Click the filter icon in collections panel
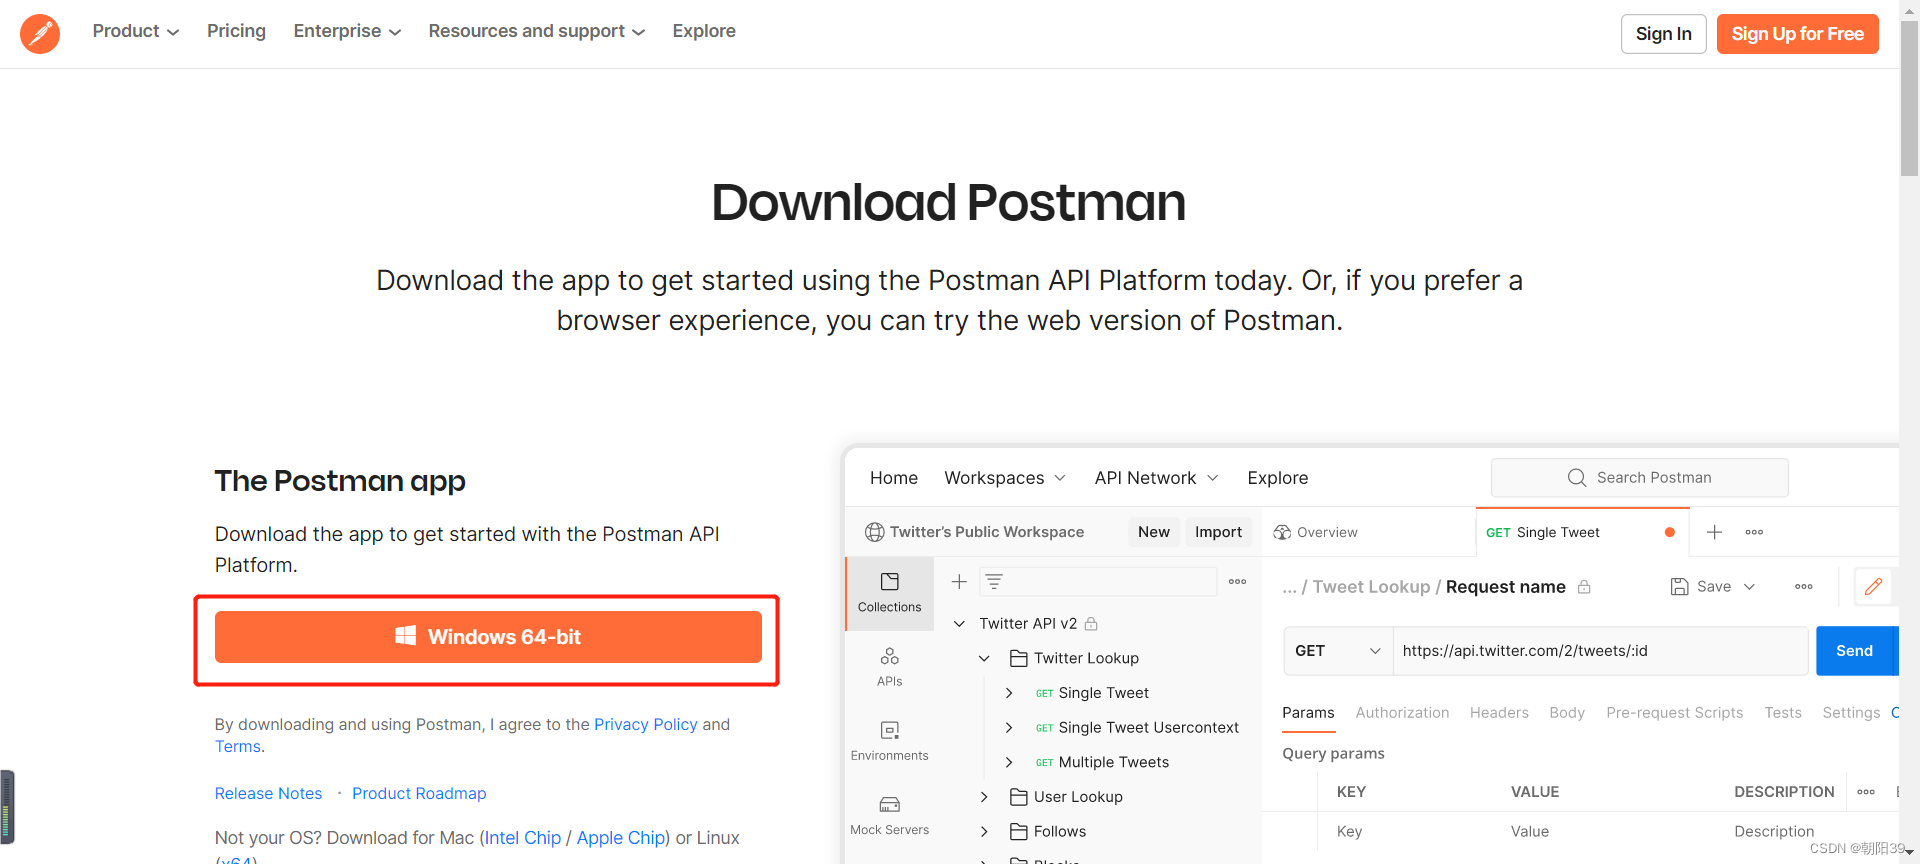The width and height of the screenshot is (1920, 864). [x=994, y=582]
